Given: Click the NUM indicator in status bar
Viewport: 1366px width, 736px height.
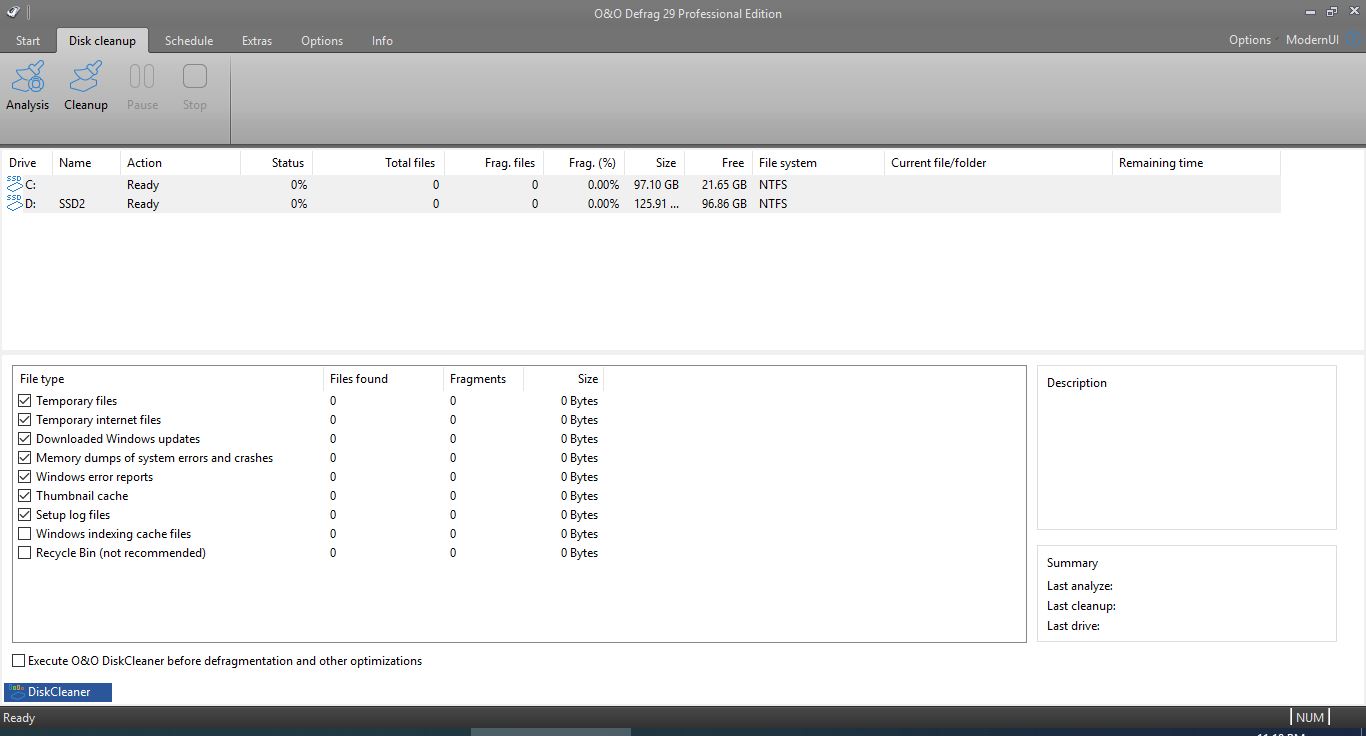Looking at the screenshot, I should (1309, 718).
